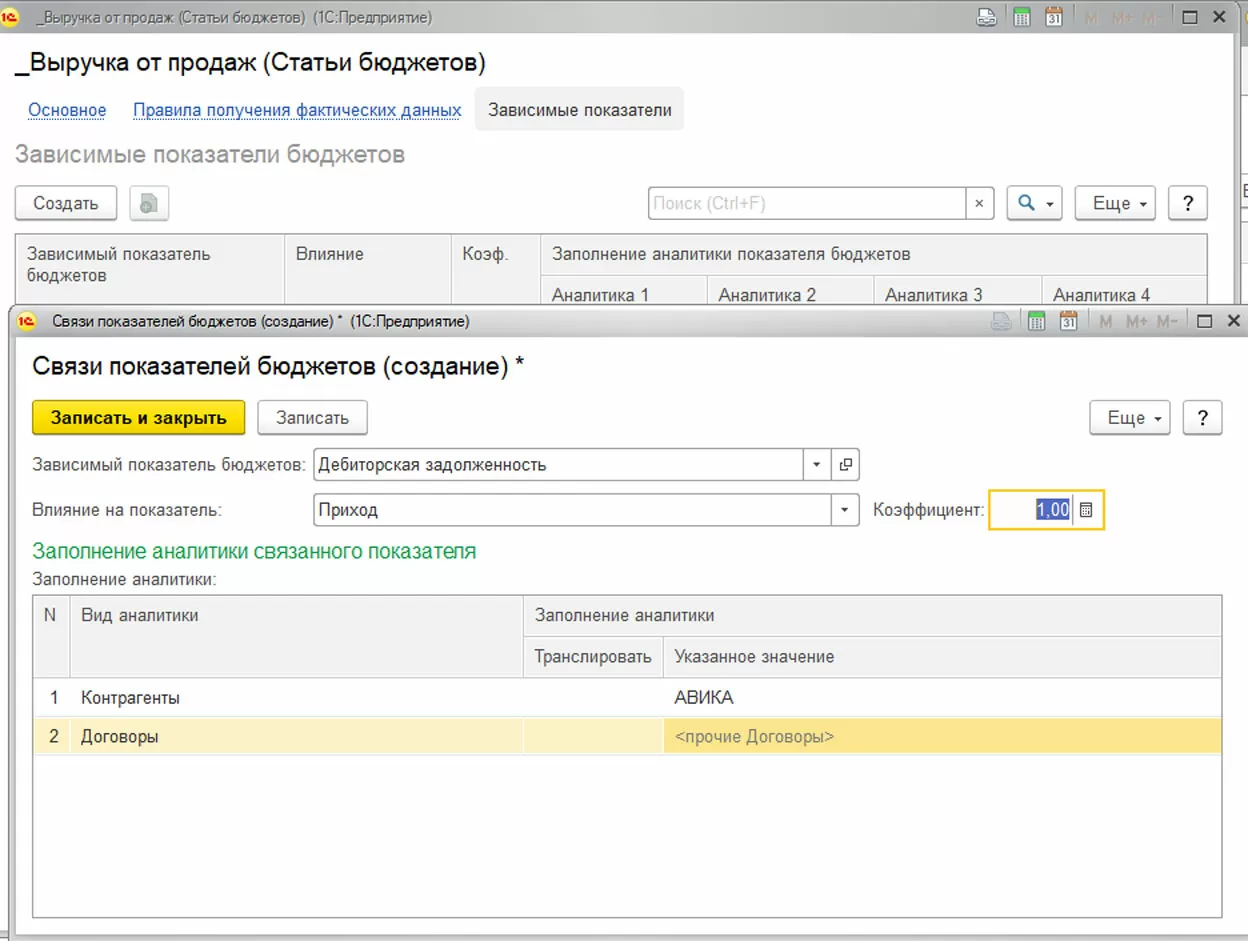Click the Указанное значение column header
This screenshot has width=1248, height=941.
tap(942, 657)
